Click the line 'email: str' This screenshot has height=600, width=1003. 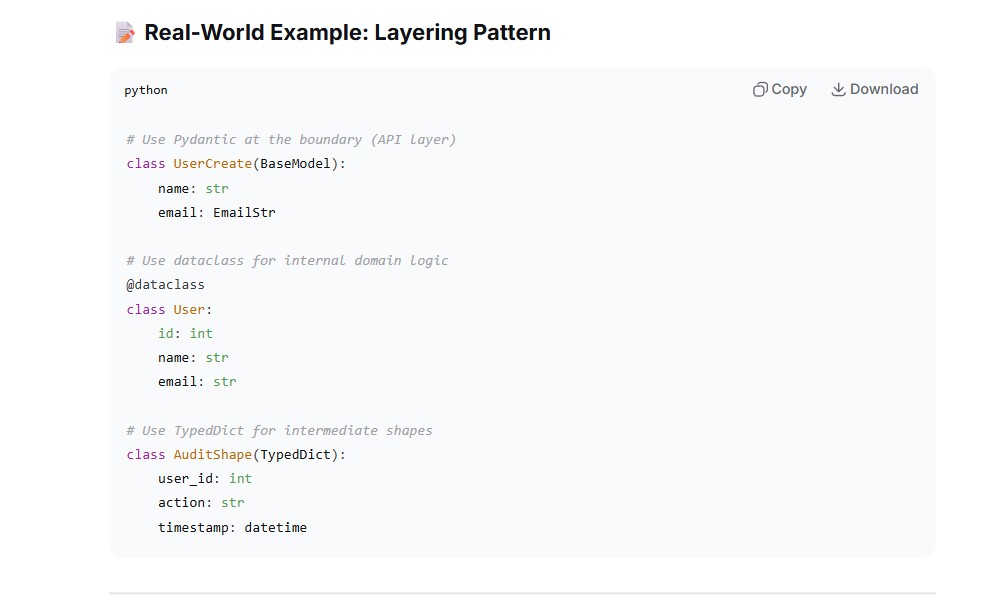click(x=197, y=382)
